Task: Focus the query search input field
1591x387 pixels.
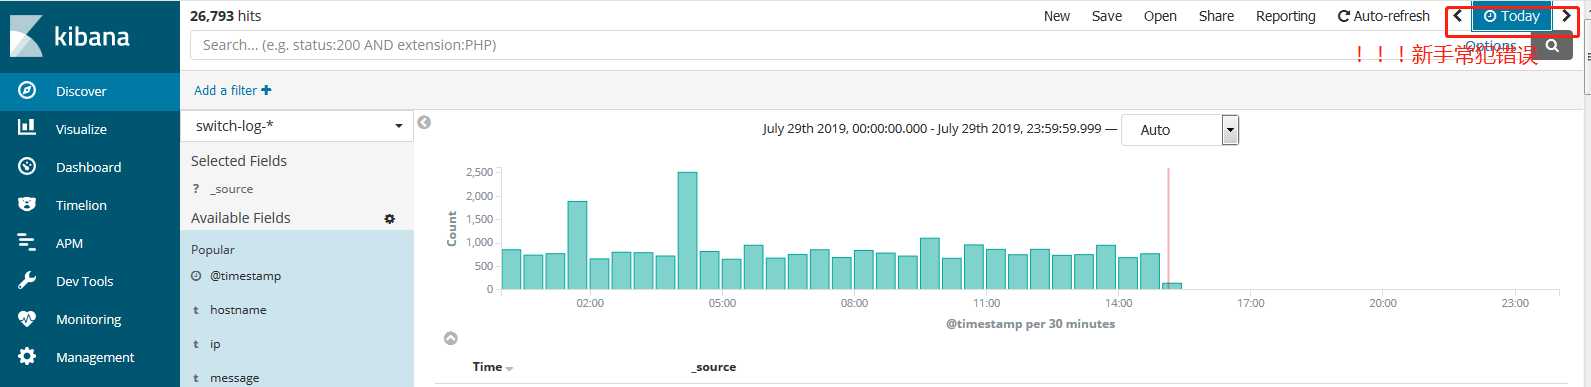Action: pyautogui.click(x=860, y=45)
